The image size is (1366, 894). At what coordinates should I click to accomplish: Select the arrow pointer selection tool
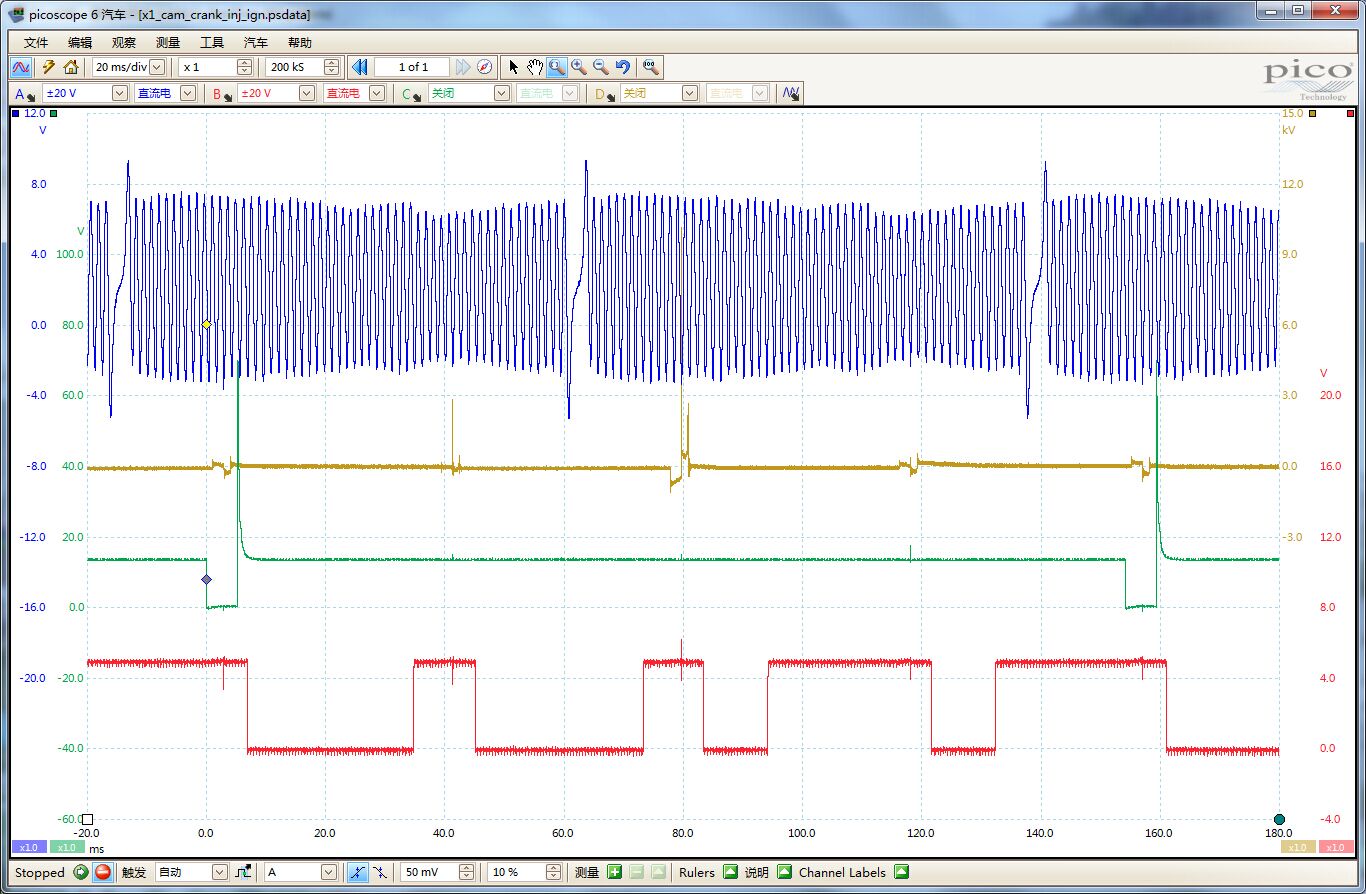[x=514, y=67]
